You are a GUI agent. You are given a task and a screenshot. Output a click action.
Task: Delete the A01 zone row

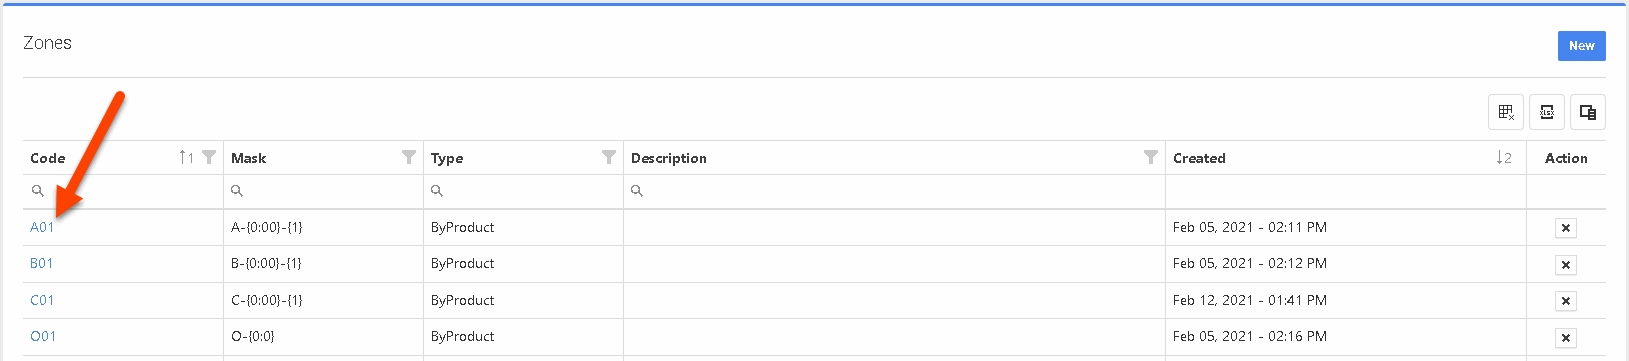[x=1566, y=228]
